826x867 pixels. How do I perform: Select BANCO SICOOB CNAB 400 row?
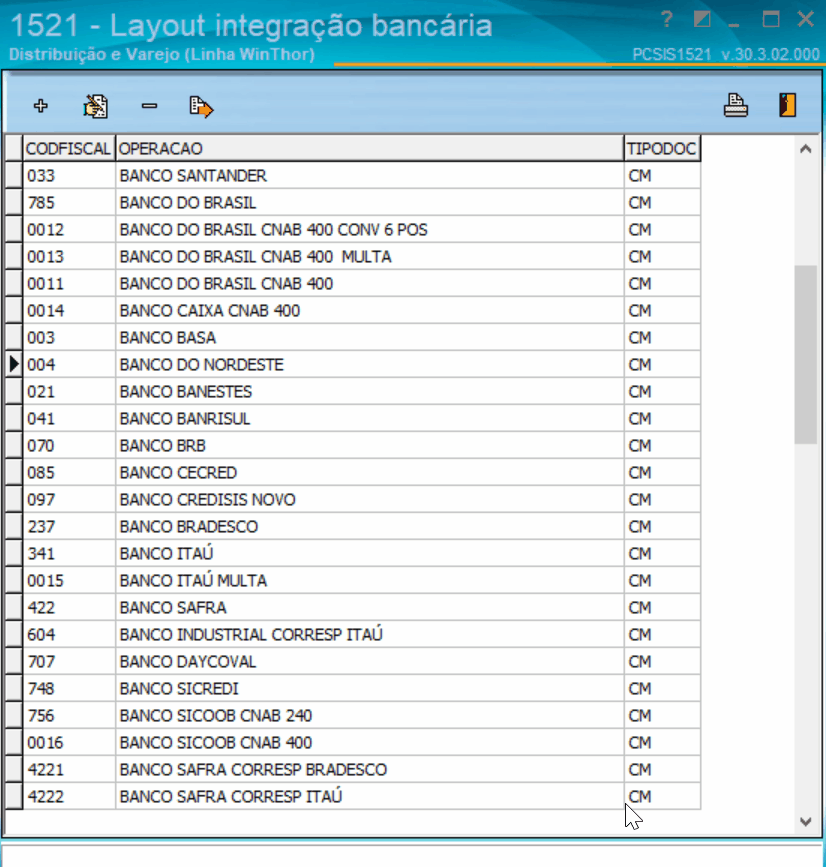click(x=353, y=743)
